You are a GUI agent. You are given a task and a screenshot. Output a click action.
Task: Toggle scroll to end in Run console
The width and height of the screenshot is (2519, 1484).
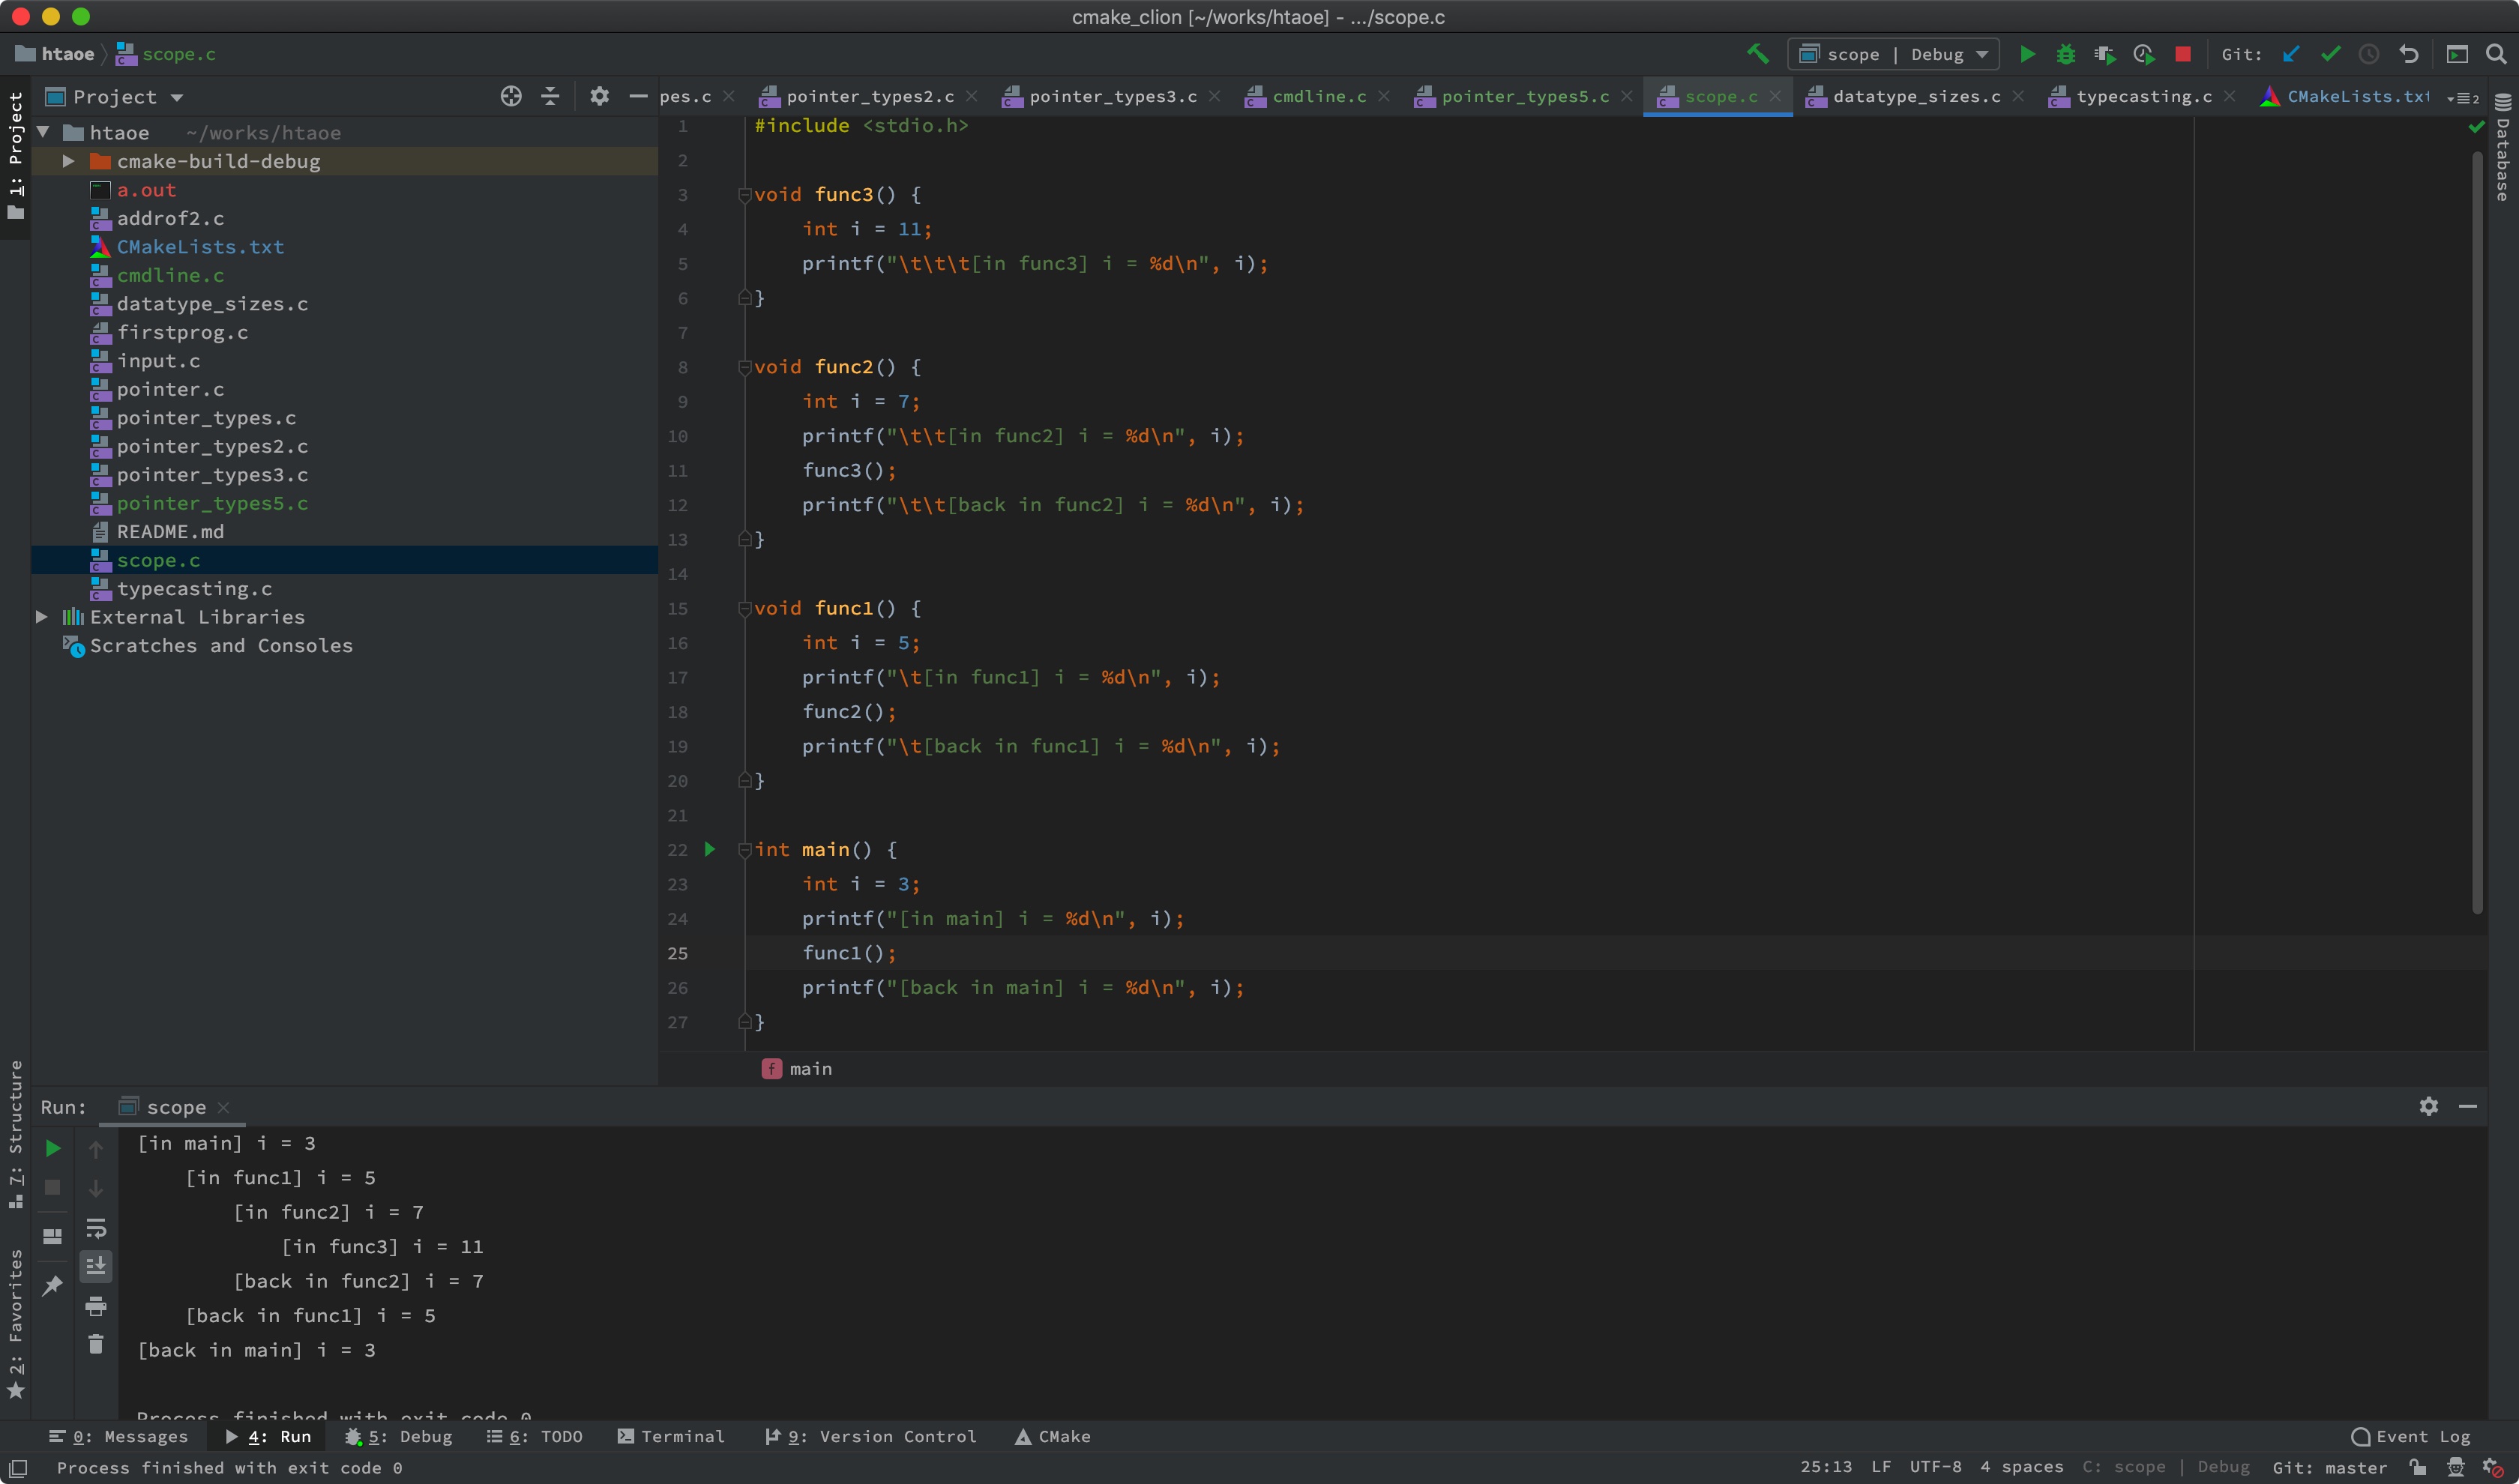tap(96, 1267)
